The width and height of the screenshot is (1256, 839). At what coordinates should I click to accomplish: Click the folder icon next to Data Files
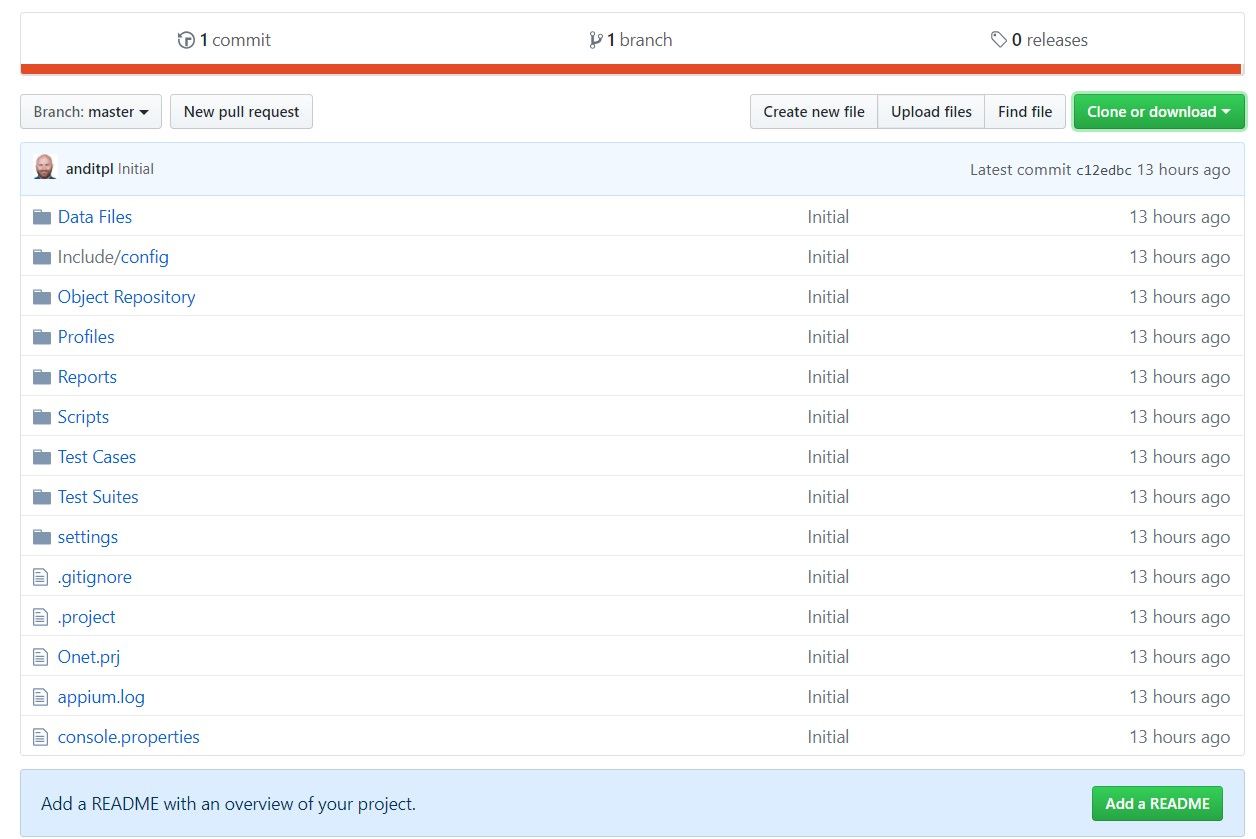click(41, 217)
